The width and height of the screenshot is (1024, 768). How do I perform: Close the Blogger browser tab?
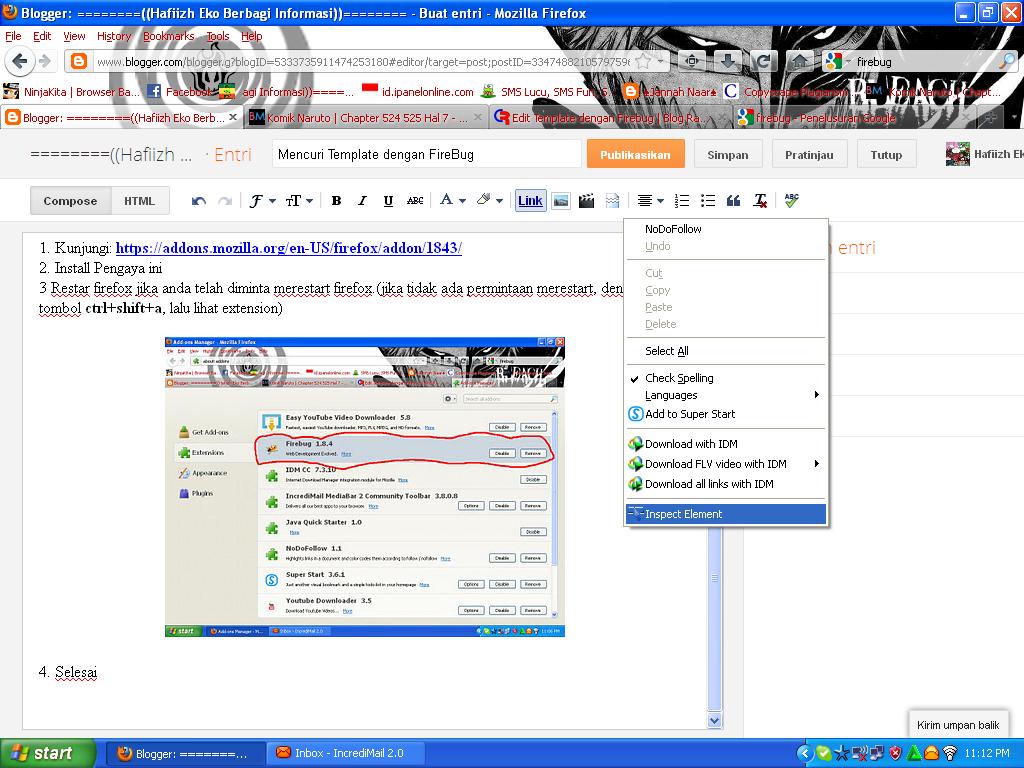tap(233, 117)
